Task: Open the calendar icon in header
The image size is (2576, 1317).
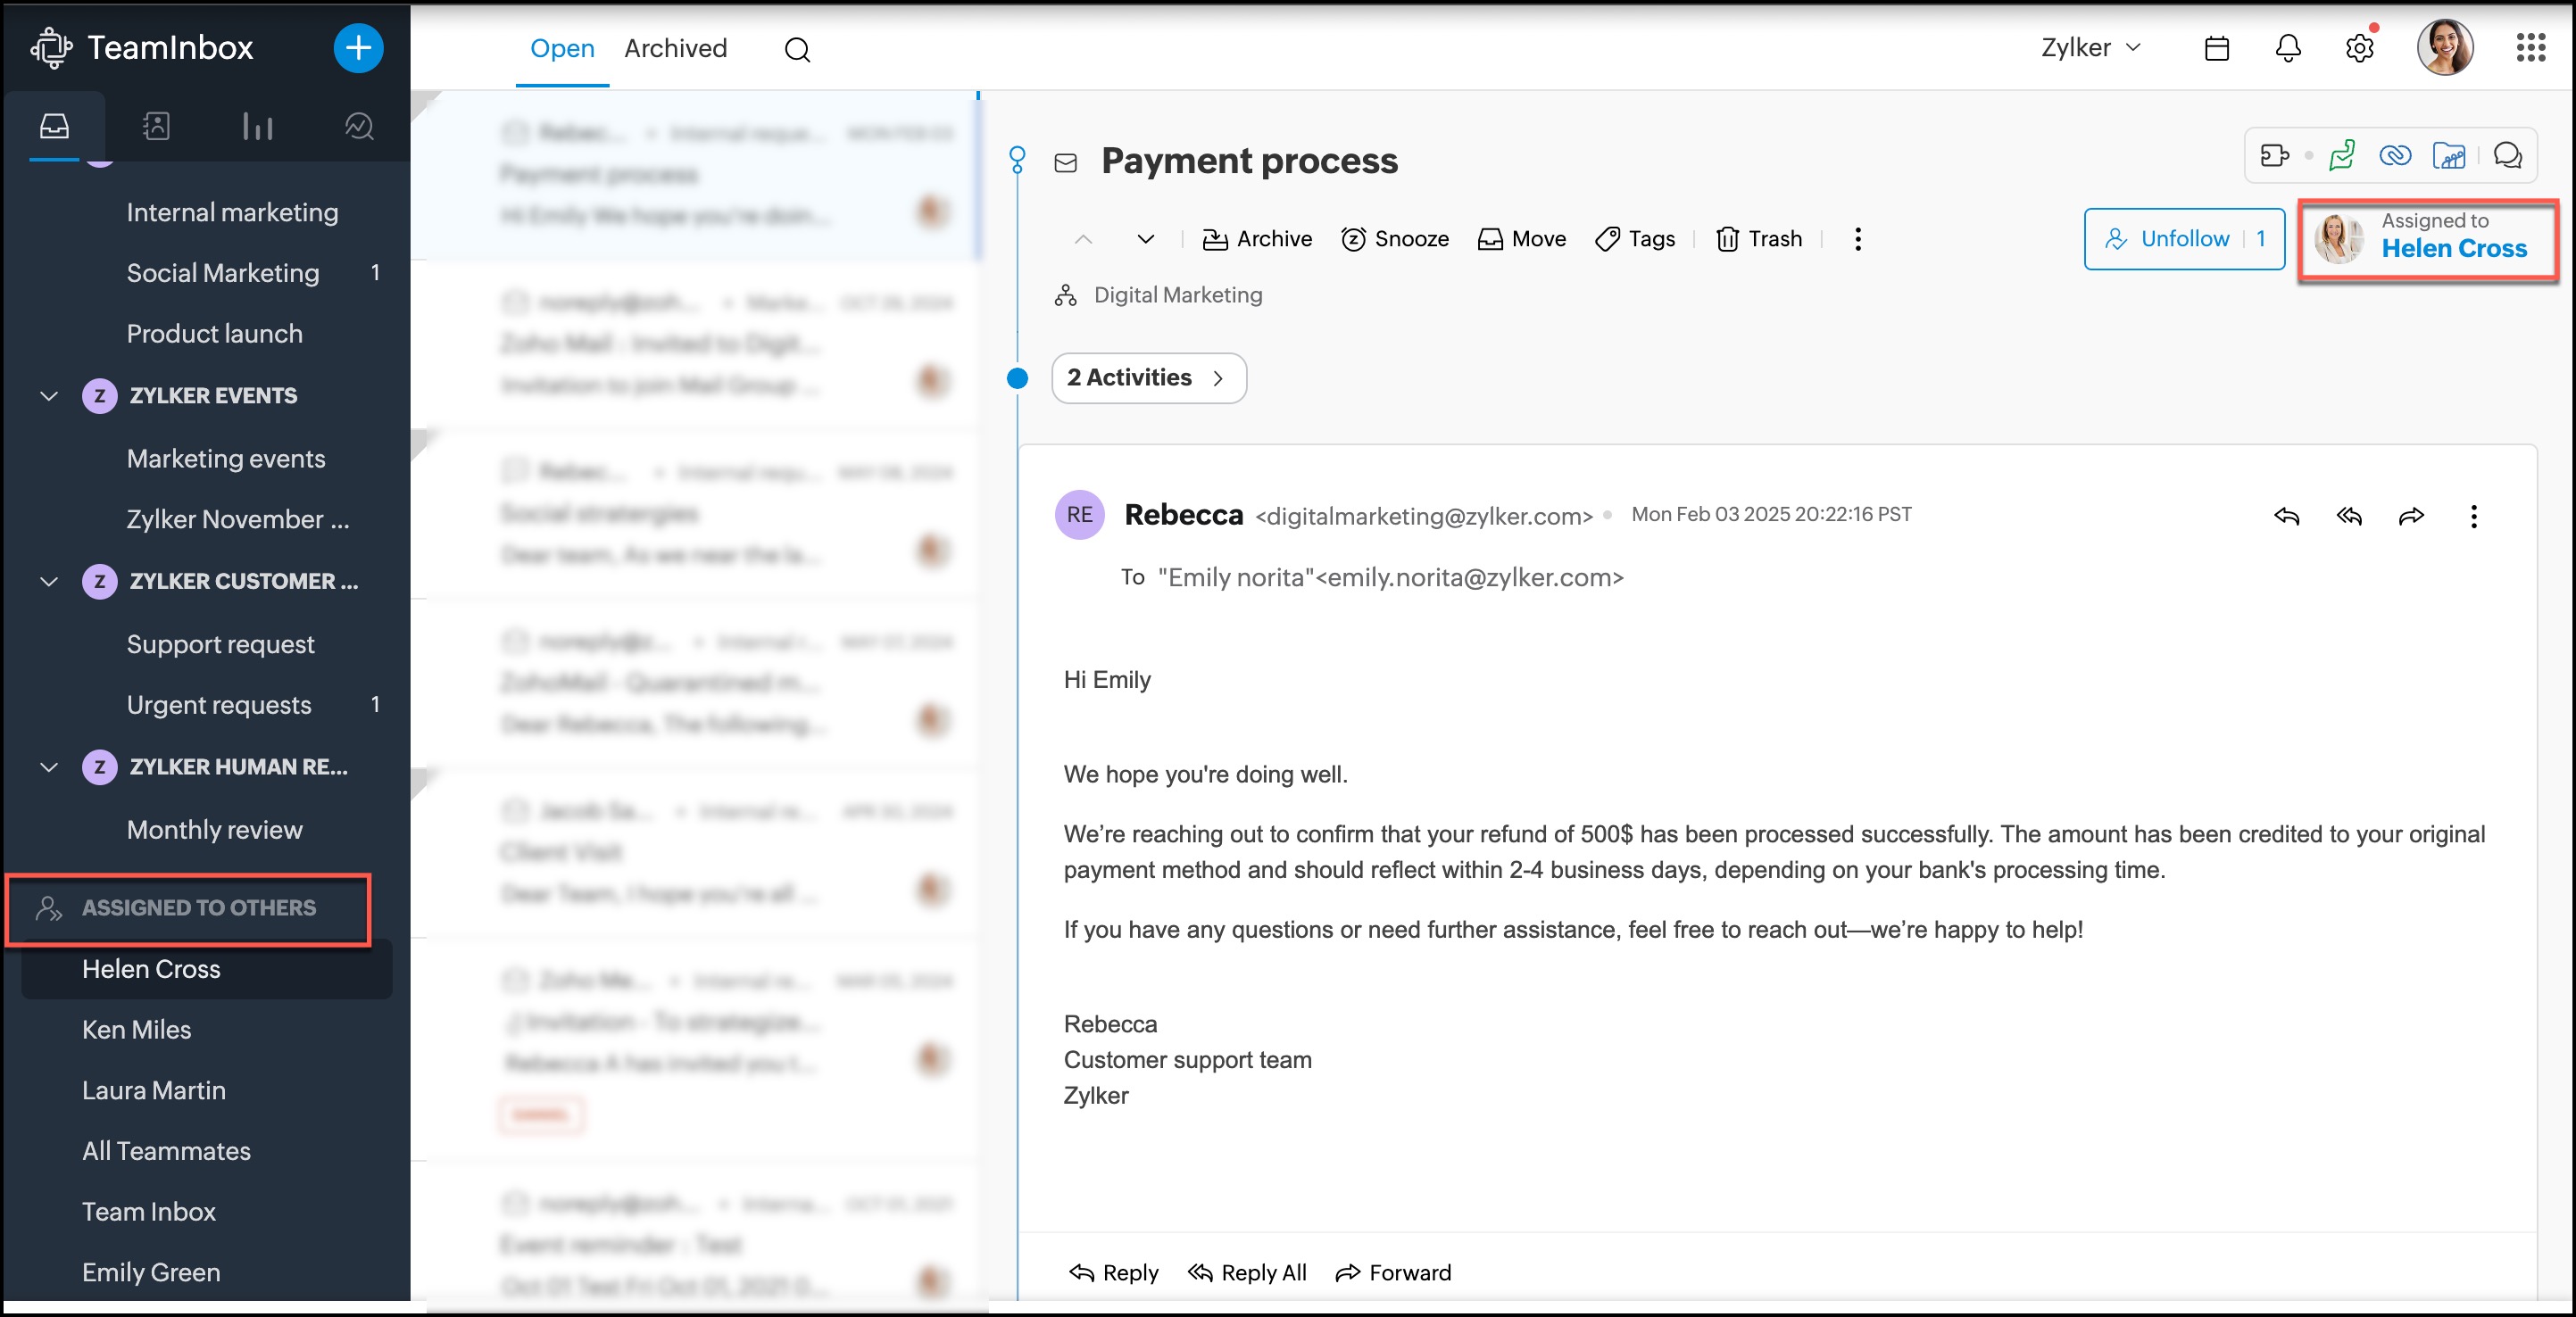Action: [x=2216, y=48]
